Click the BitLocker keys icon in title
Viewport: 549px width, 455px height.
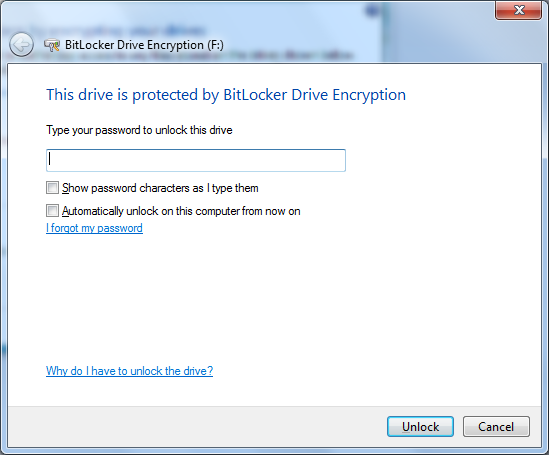coord(51,45)
